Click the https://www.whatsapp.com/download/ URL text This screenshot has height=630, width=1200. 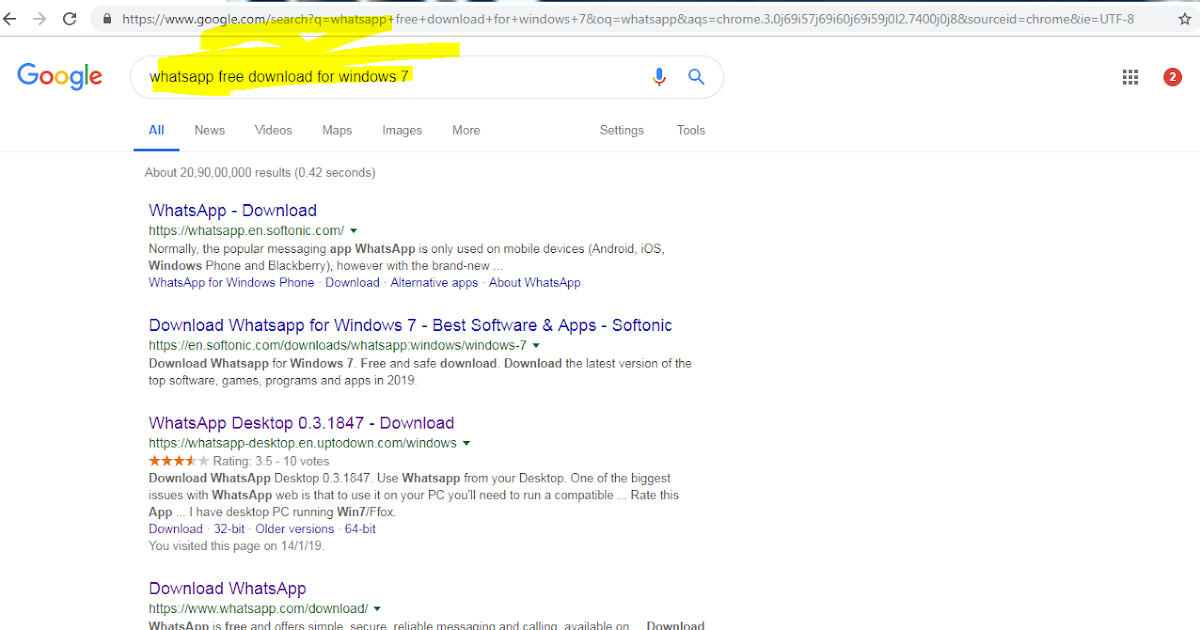pyautogui.click(x=258, y=609)
